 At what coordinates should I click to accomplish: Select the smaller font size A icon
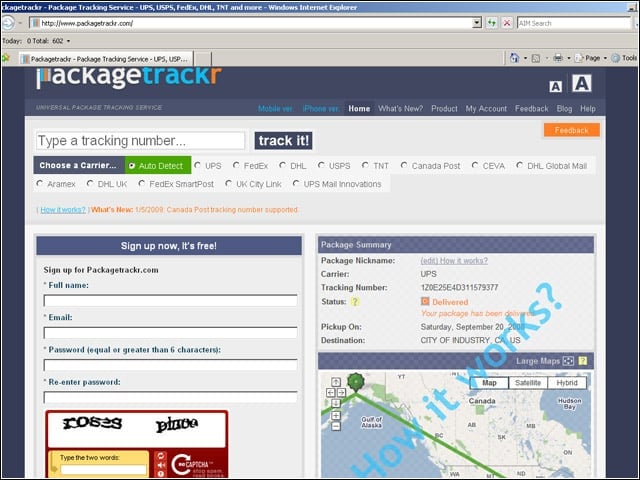pyautogui.click(x=555, y=87)
